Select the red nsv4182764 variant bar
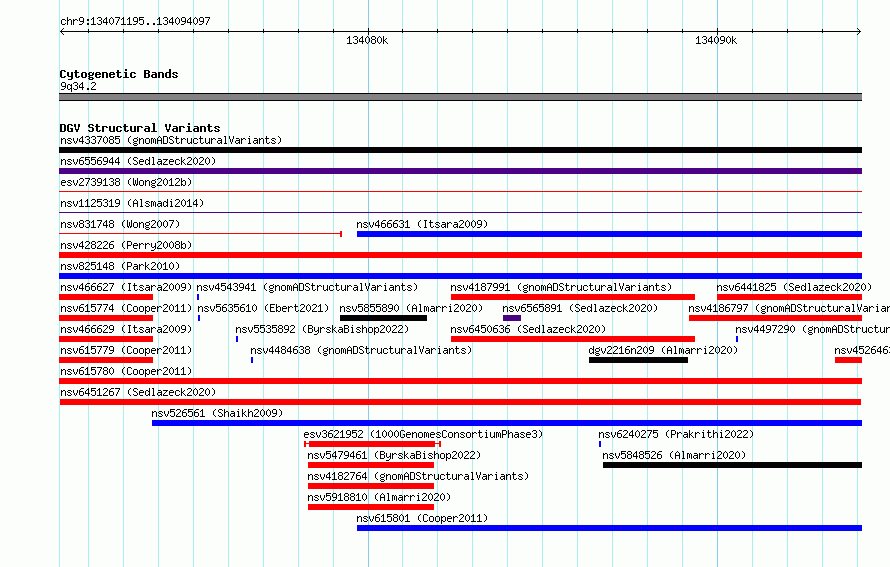 (x=371, y=486)
